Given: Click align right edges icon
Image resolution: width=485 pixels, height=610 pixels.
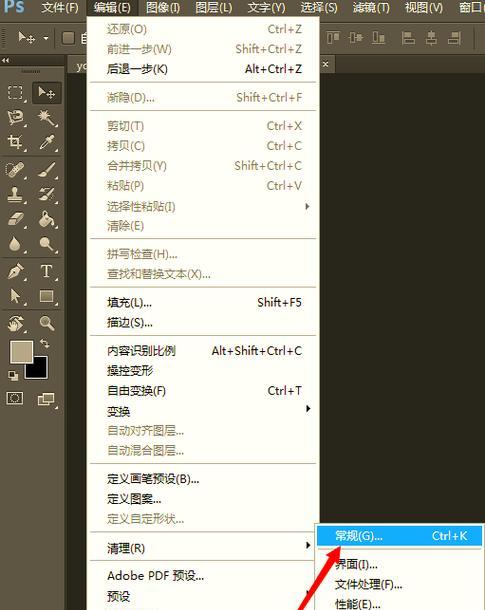Looking at the screenshot, I should 454,38.
